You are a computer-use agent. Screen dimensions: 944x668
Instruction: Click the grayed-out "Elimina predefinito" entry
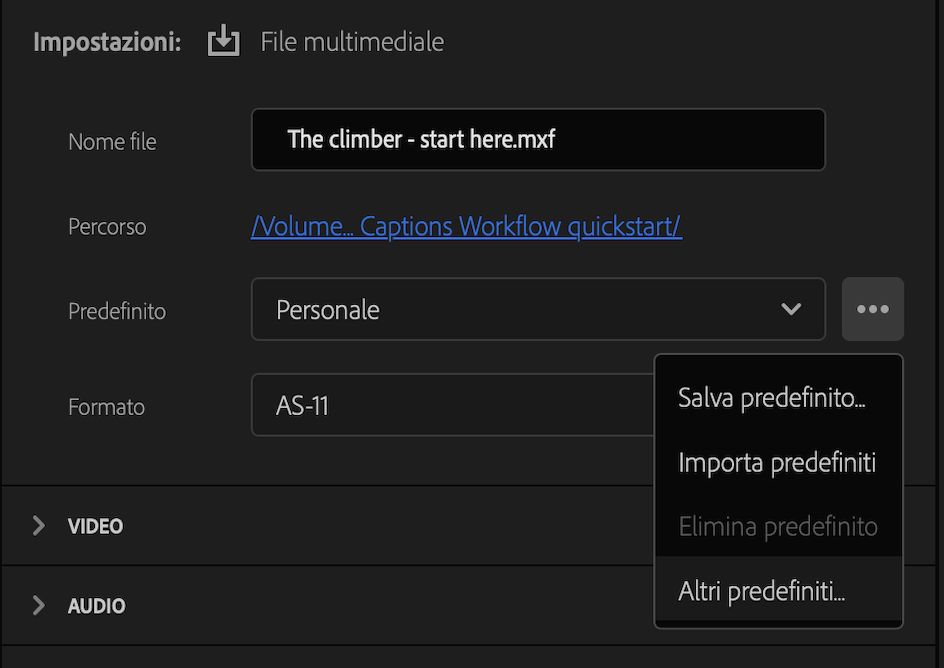[777, 526]
